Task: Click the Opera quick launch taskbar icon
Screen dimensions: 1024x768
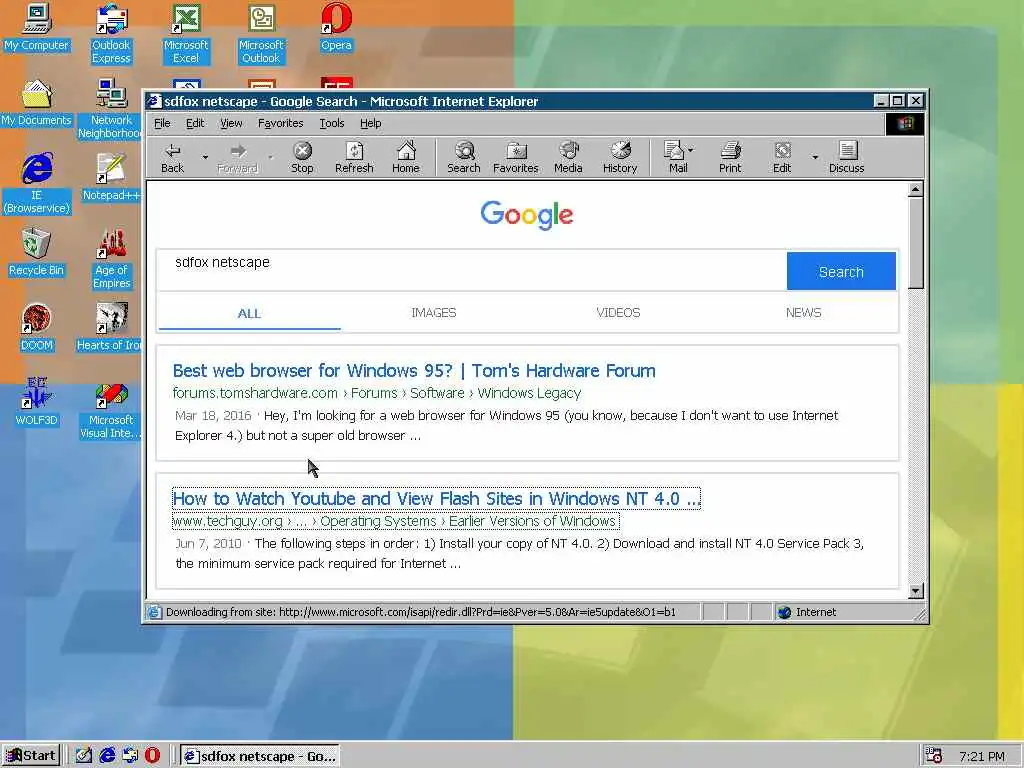Action: (152, 756)
